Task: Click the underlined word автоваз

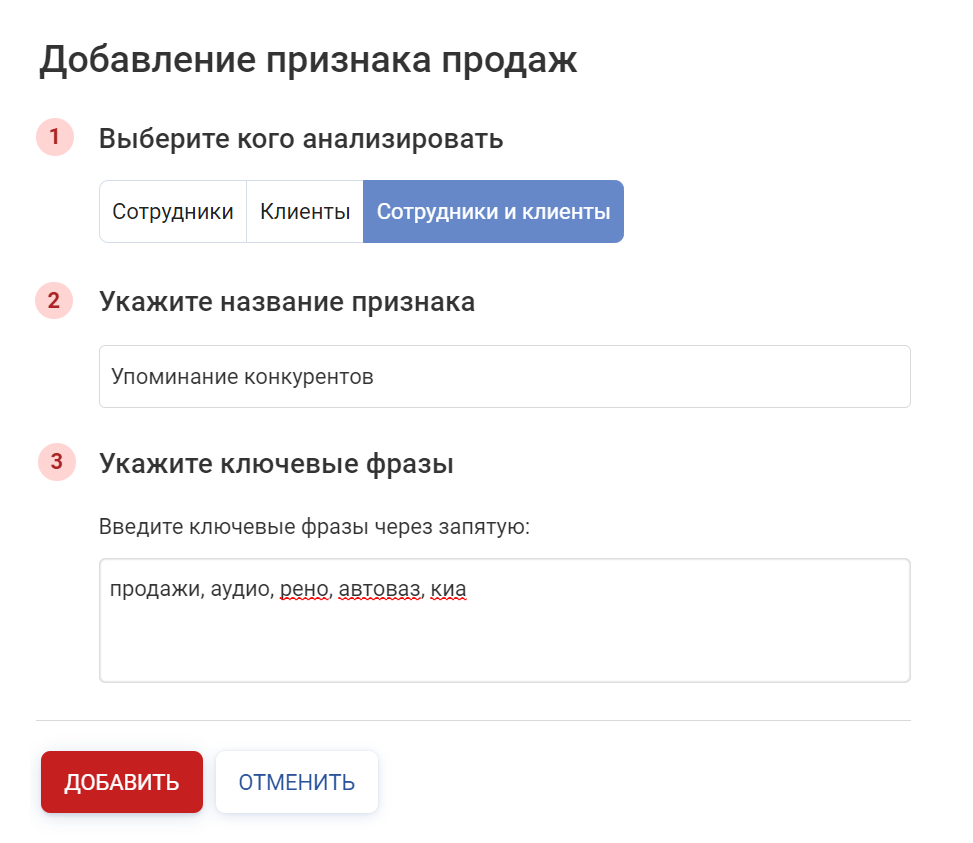Action: tap(381, 590)
